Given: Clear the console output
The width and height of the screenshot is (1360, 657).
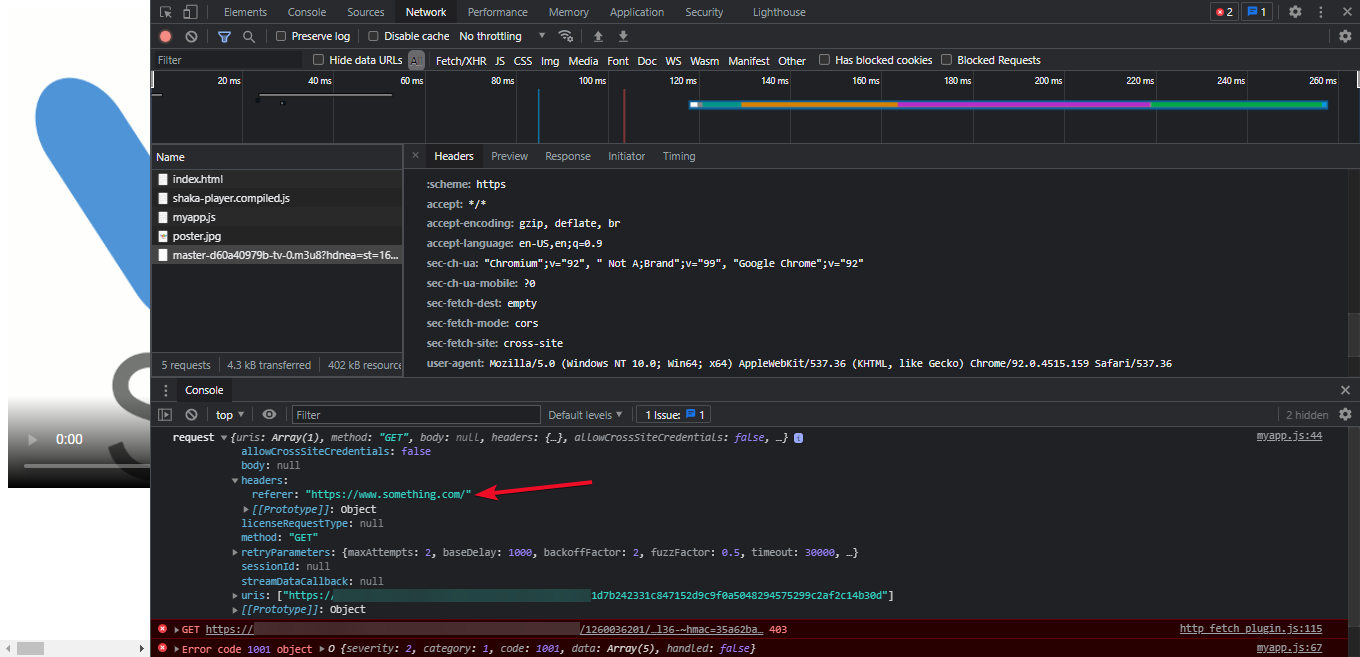Looking at the screenshot, I should [x=191, y=414].
